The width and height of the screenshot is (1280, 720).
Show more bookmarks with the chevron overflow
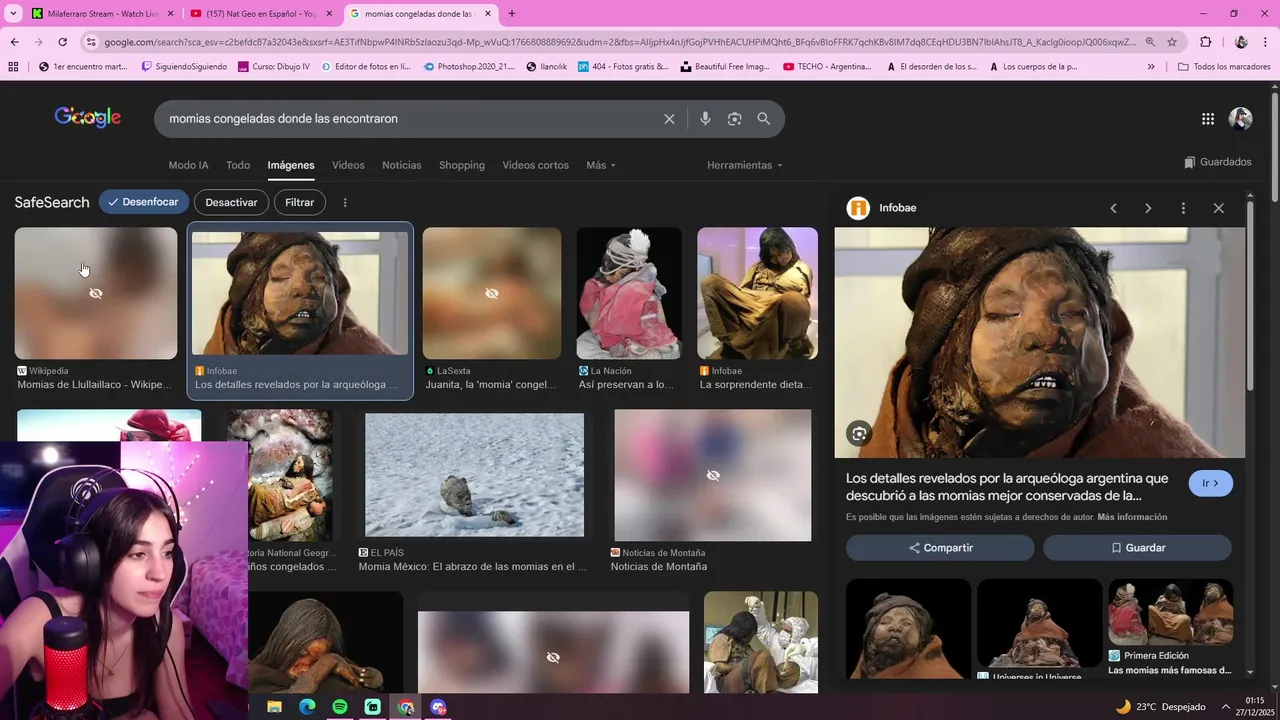point(1151,67)
